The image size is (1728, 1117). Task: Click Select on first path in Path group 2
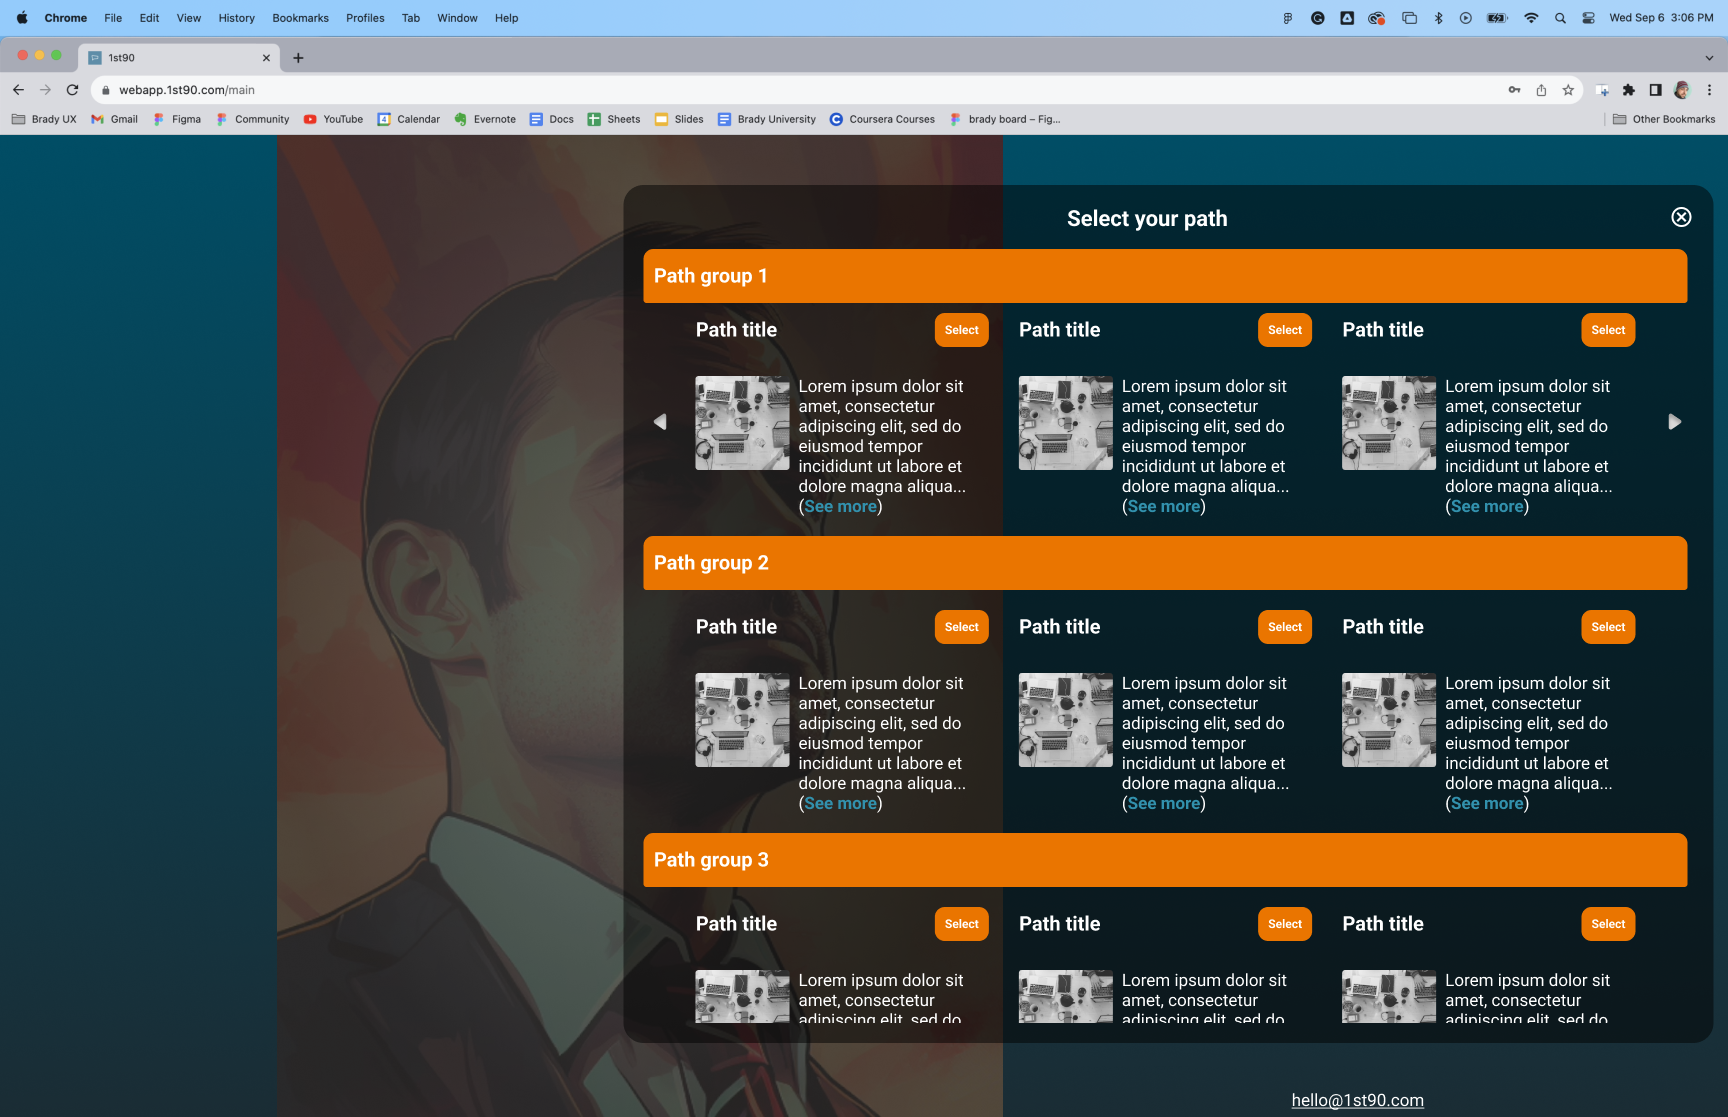pos(961,627)
